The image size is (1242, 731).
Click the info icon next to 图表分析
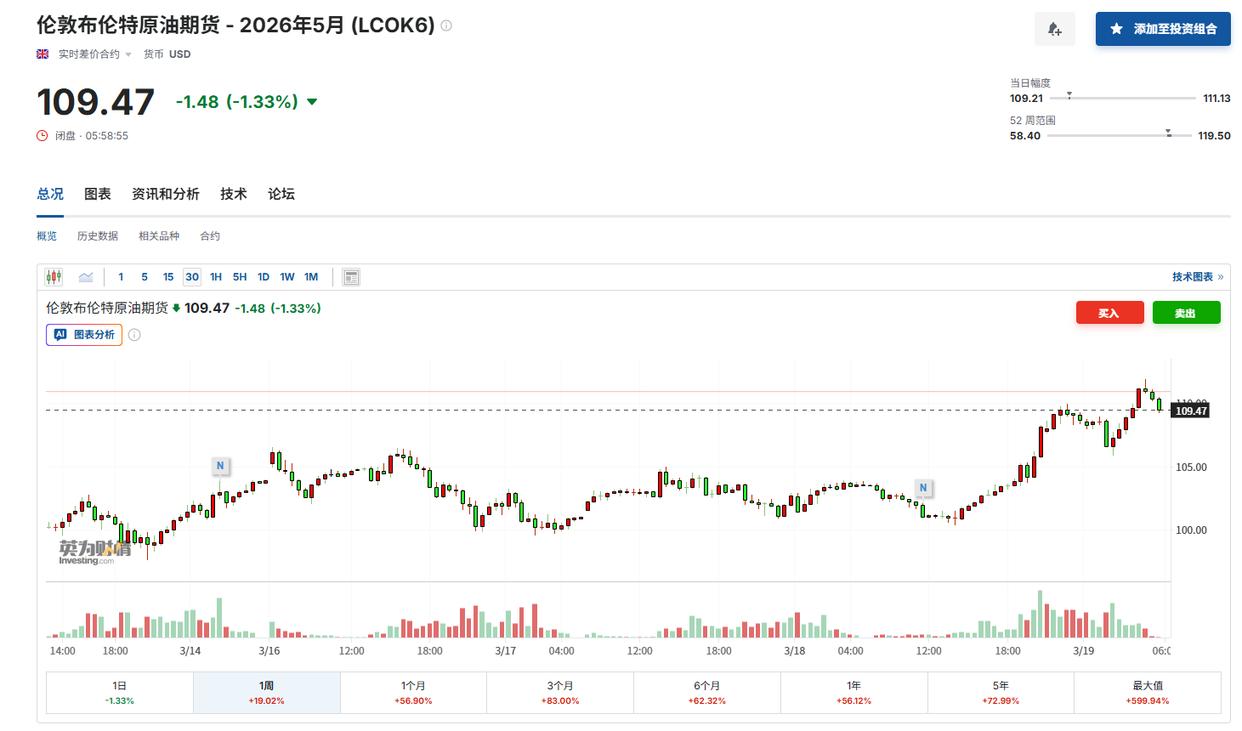[134, 335]
